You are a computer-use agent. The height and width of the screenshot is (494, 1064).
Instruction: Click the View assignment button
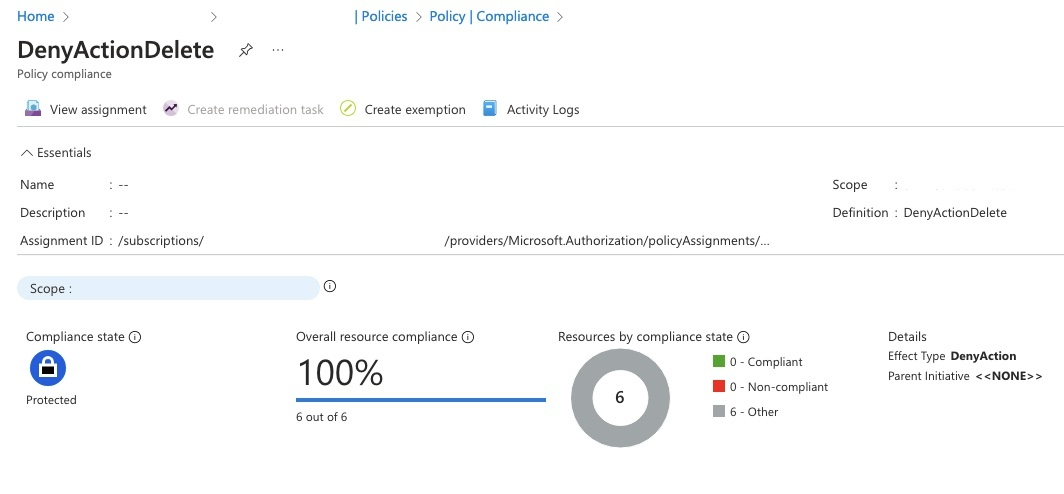click(x=86, y=109)
